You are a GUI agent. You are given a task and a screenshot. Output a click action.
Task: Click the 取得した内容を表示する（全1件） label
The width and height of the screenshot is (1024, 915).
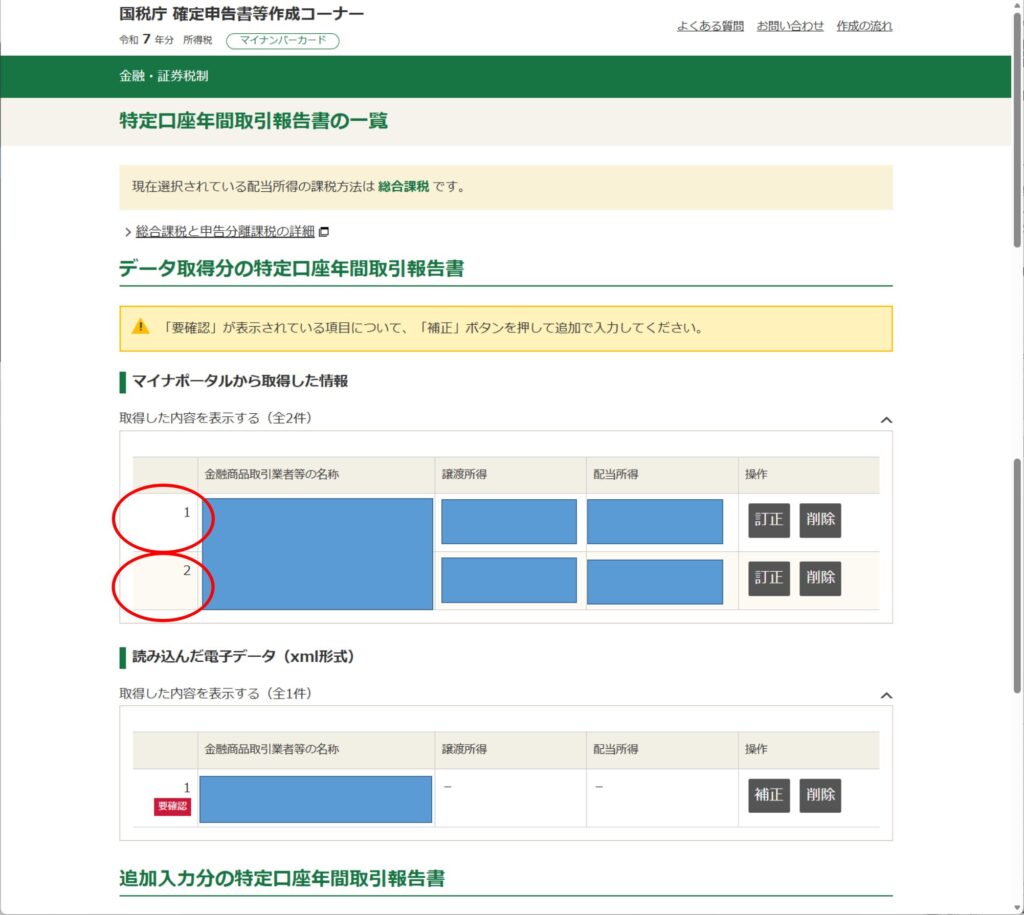click(222, 693)
